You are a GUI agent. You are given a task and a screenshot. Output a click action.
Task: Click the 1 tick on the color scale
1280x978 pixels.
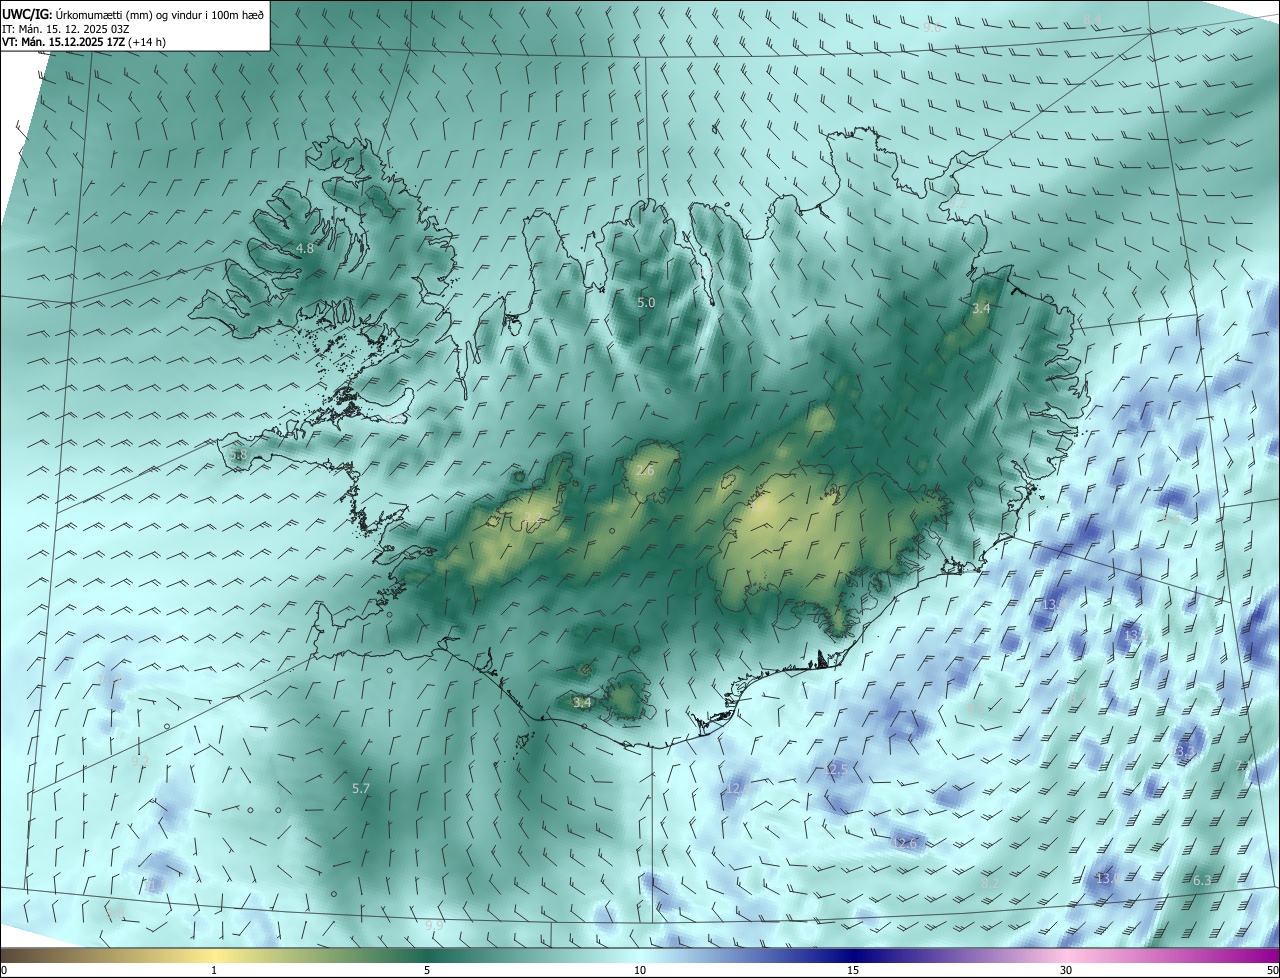coord(214,971)
